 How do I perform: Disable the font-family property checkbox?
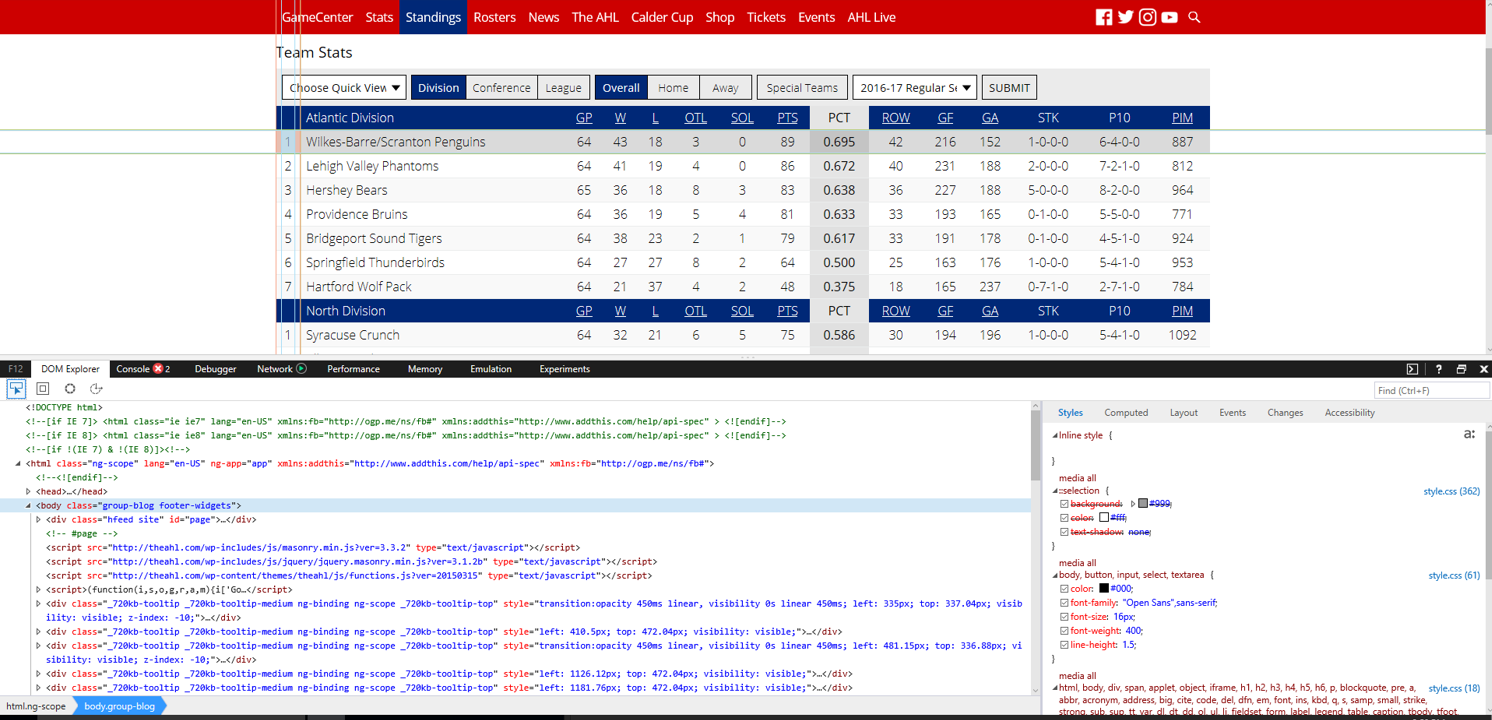[x=1064, y=603]
